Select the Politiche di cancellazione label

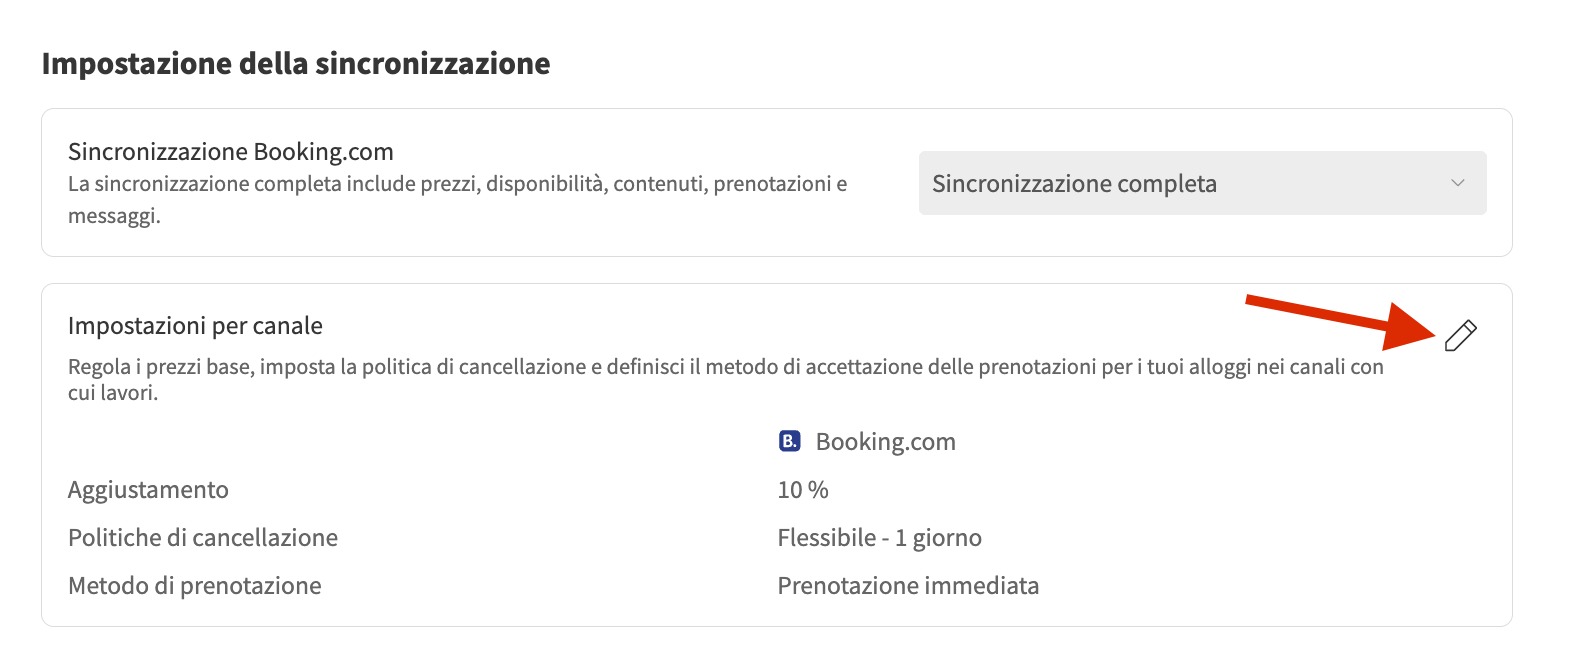203,538
